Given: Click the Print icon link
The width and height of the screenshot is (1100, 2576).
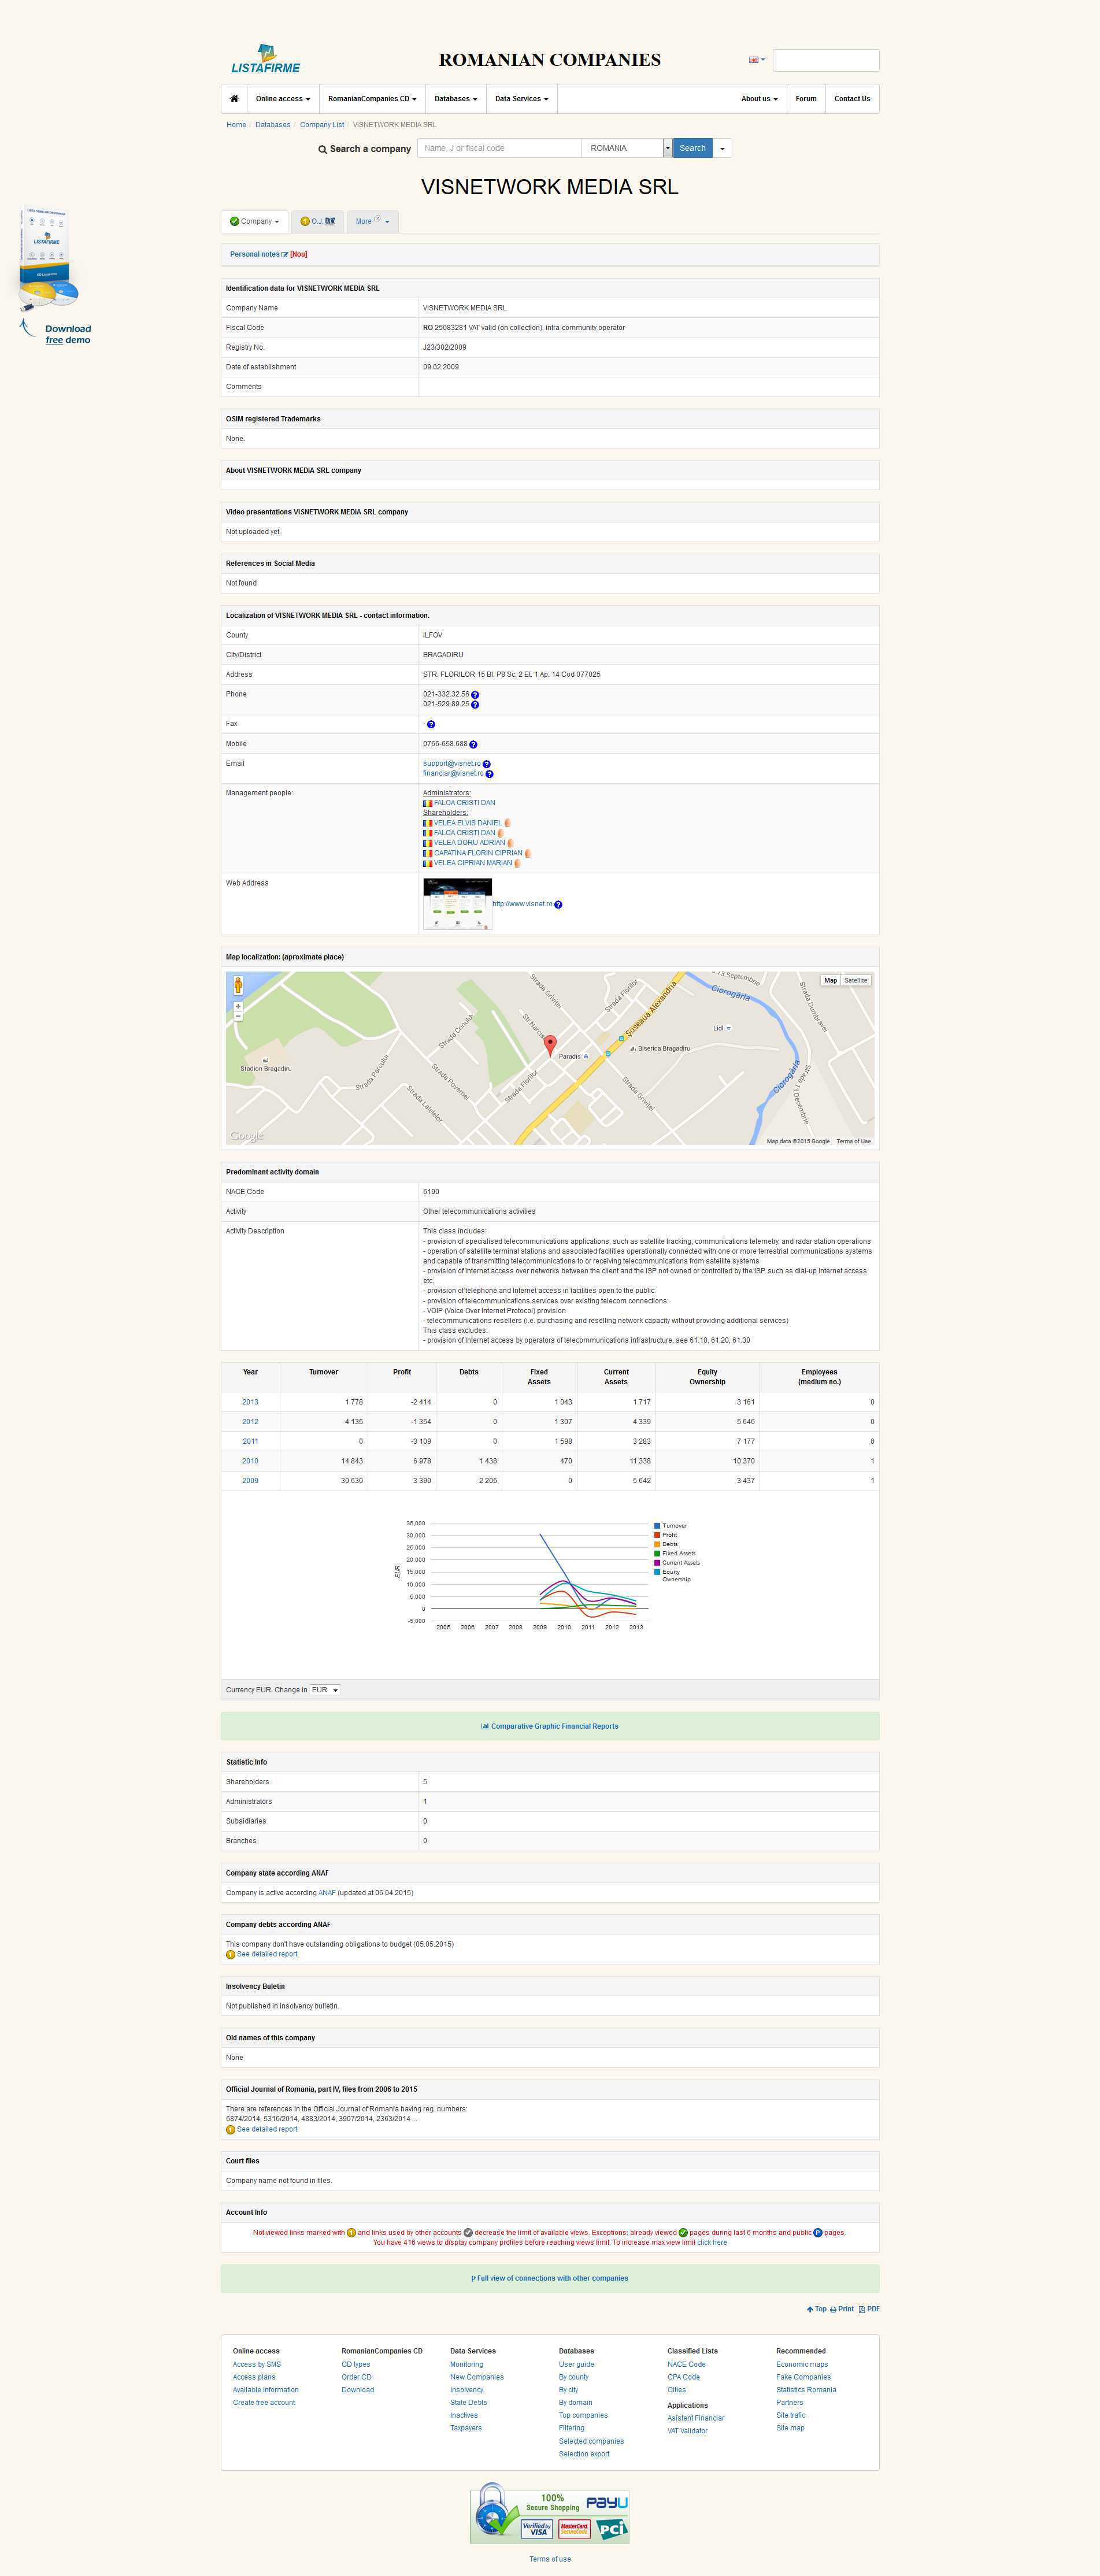Looking at the screenshot, I should [x=841, y=2309].
